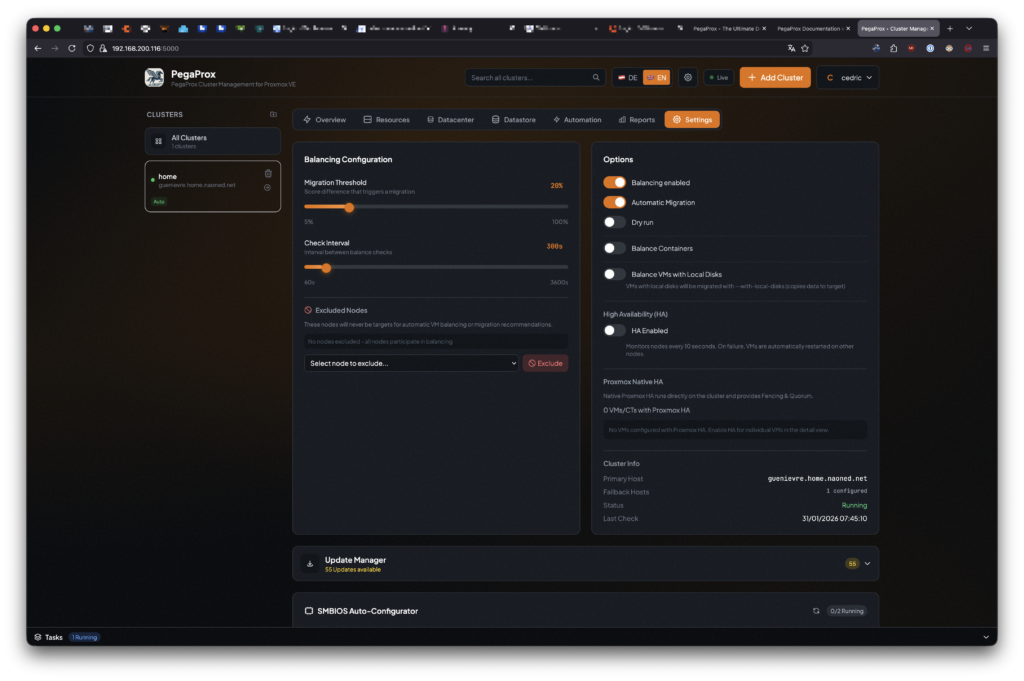Bookmark this page with the star icon
Viewport: 1024px width, 681px height.
click(x=805, y=48)
